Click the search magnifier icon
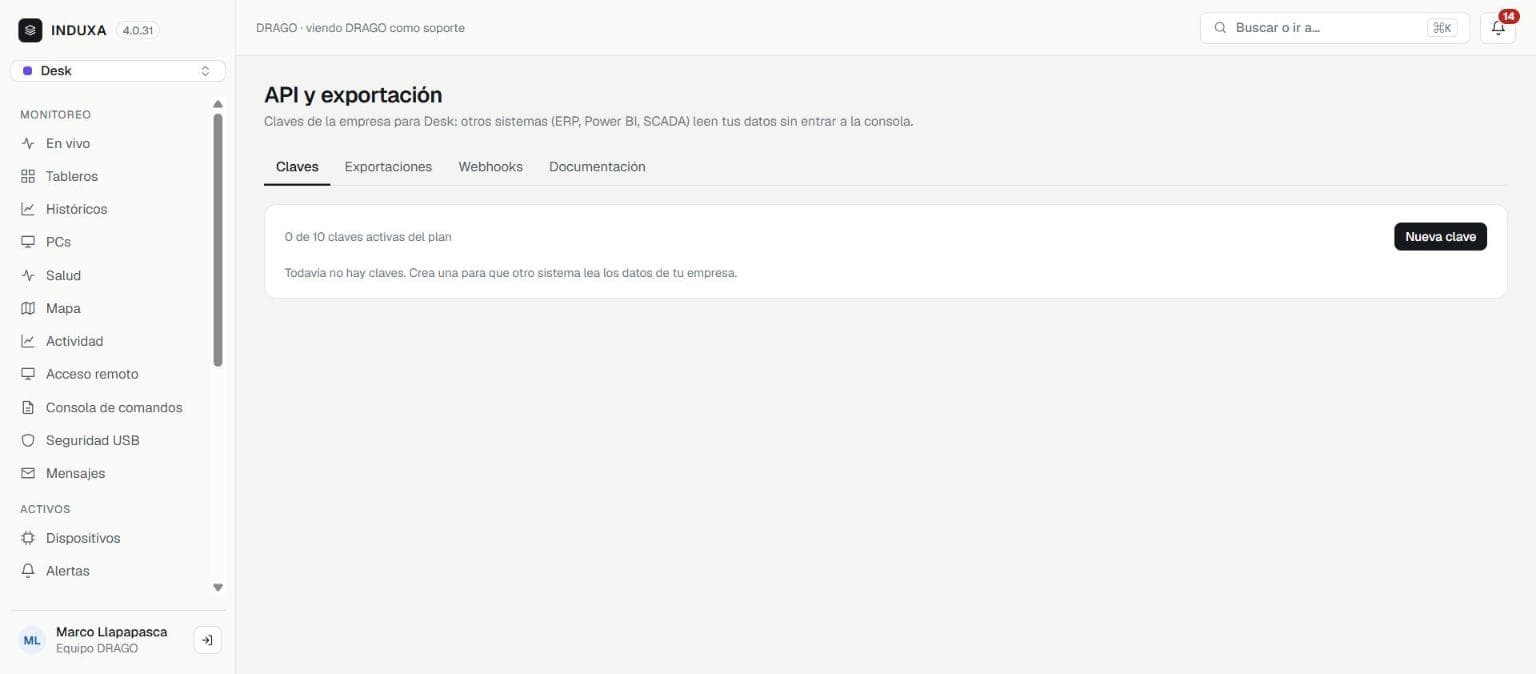The height and width of the screenshot is (674, 1536). 1220,28
